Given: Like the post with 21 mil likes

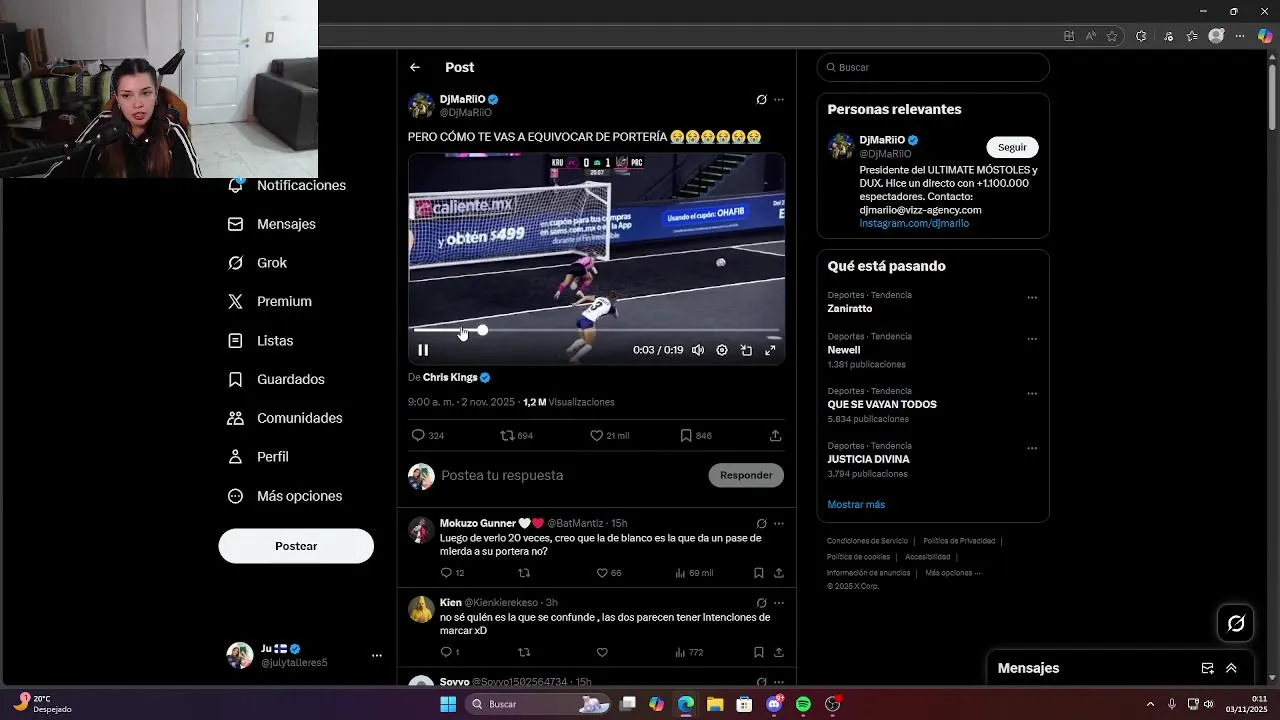Looking at the screenshot, I should (596, 436).
